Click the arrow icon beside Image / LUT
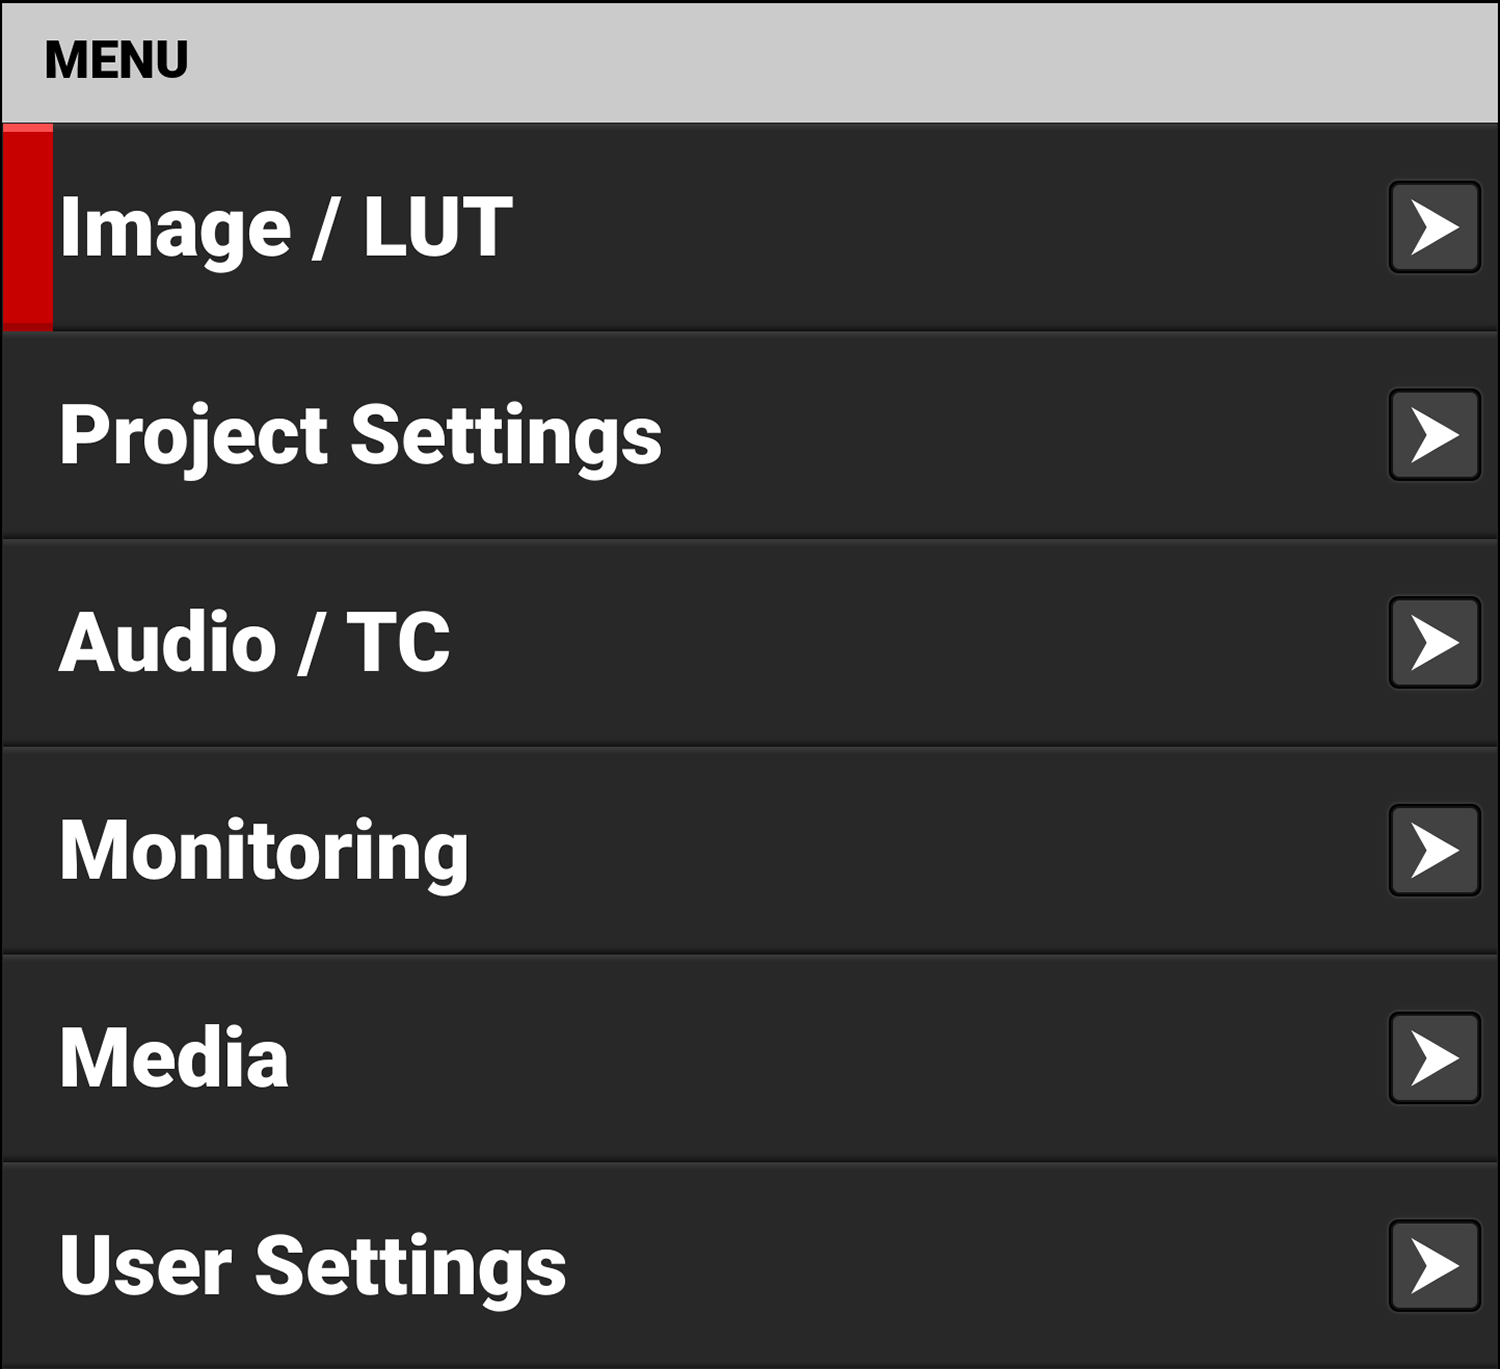The image size is (1500, 1369). pyautogui.click(x=1434, y=227)
